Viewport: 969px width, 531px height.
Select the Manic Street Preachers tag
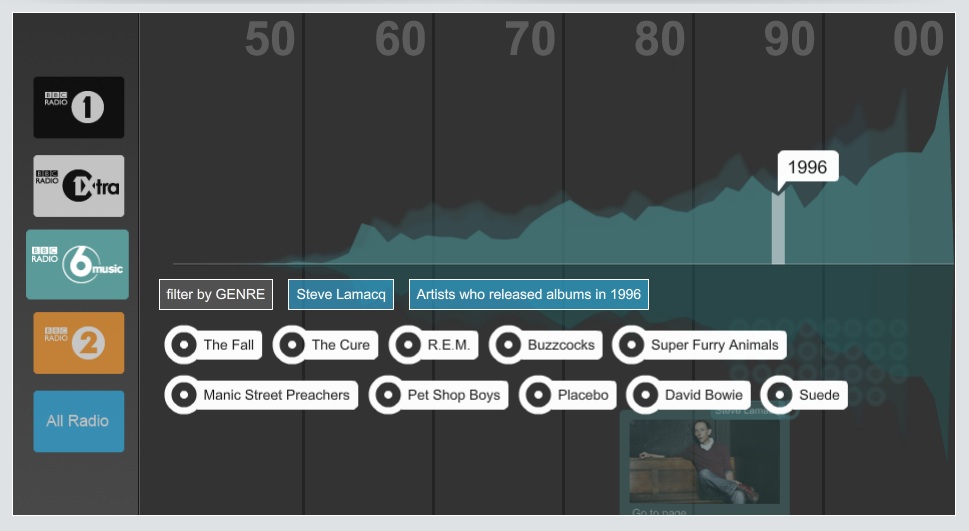pyautogui.click(x=276, y=395)
